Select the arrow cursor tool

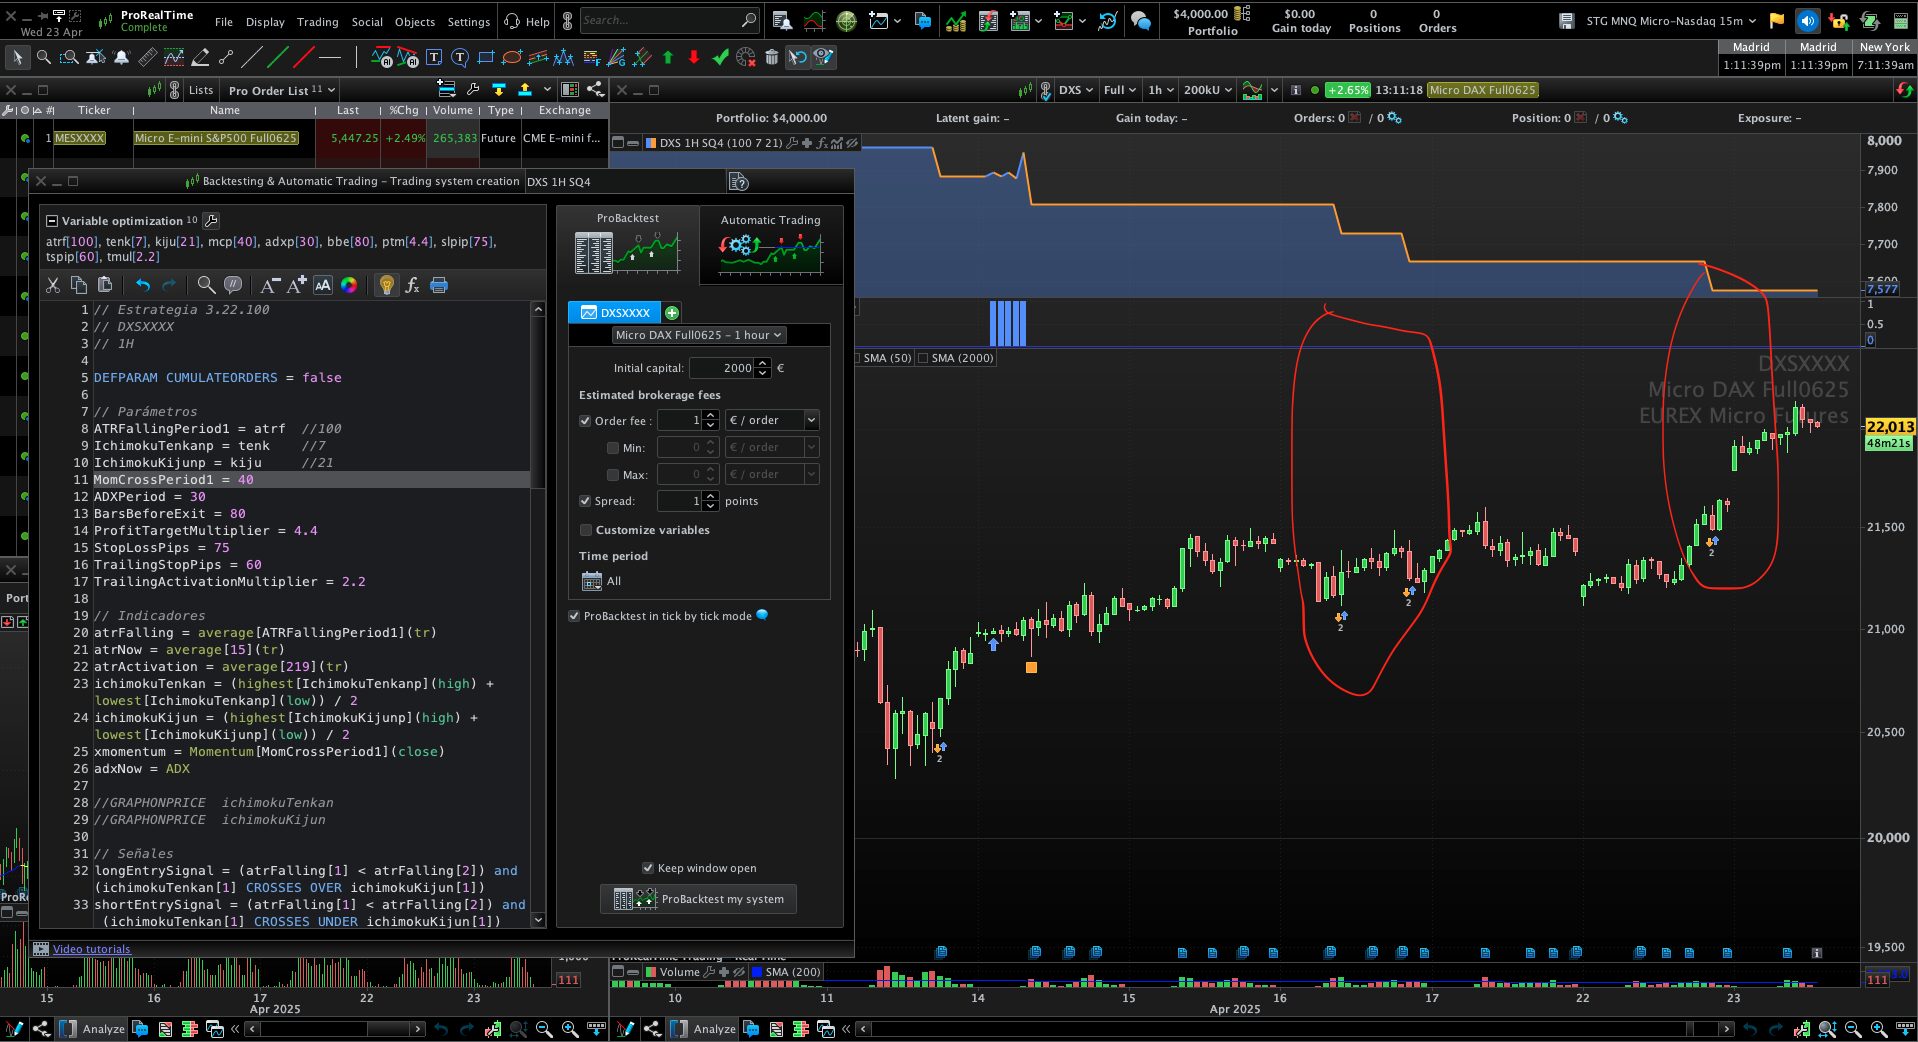[18, 58]
